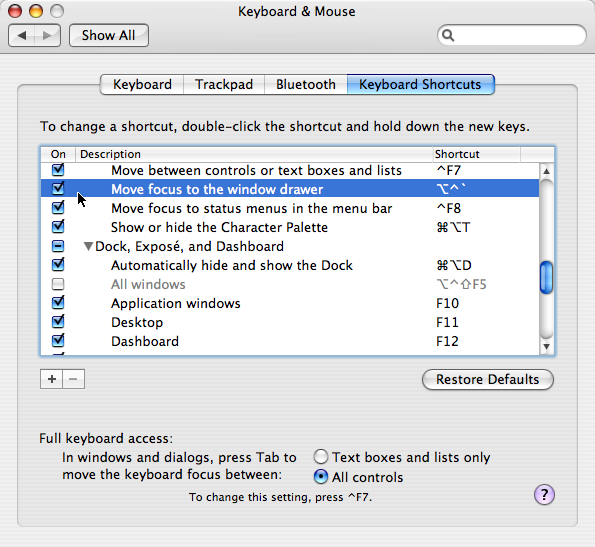Image resolution: width=595 pixels, height=547 pixels.
Task: Click the Show All button
Action: point(109,35)
